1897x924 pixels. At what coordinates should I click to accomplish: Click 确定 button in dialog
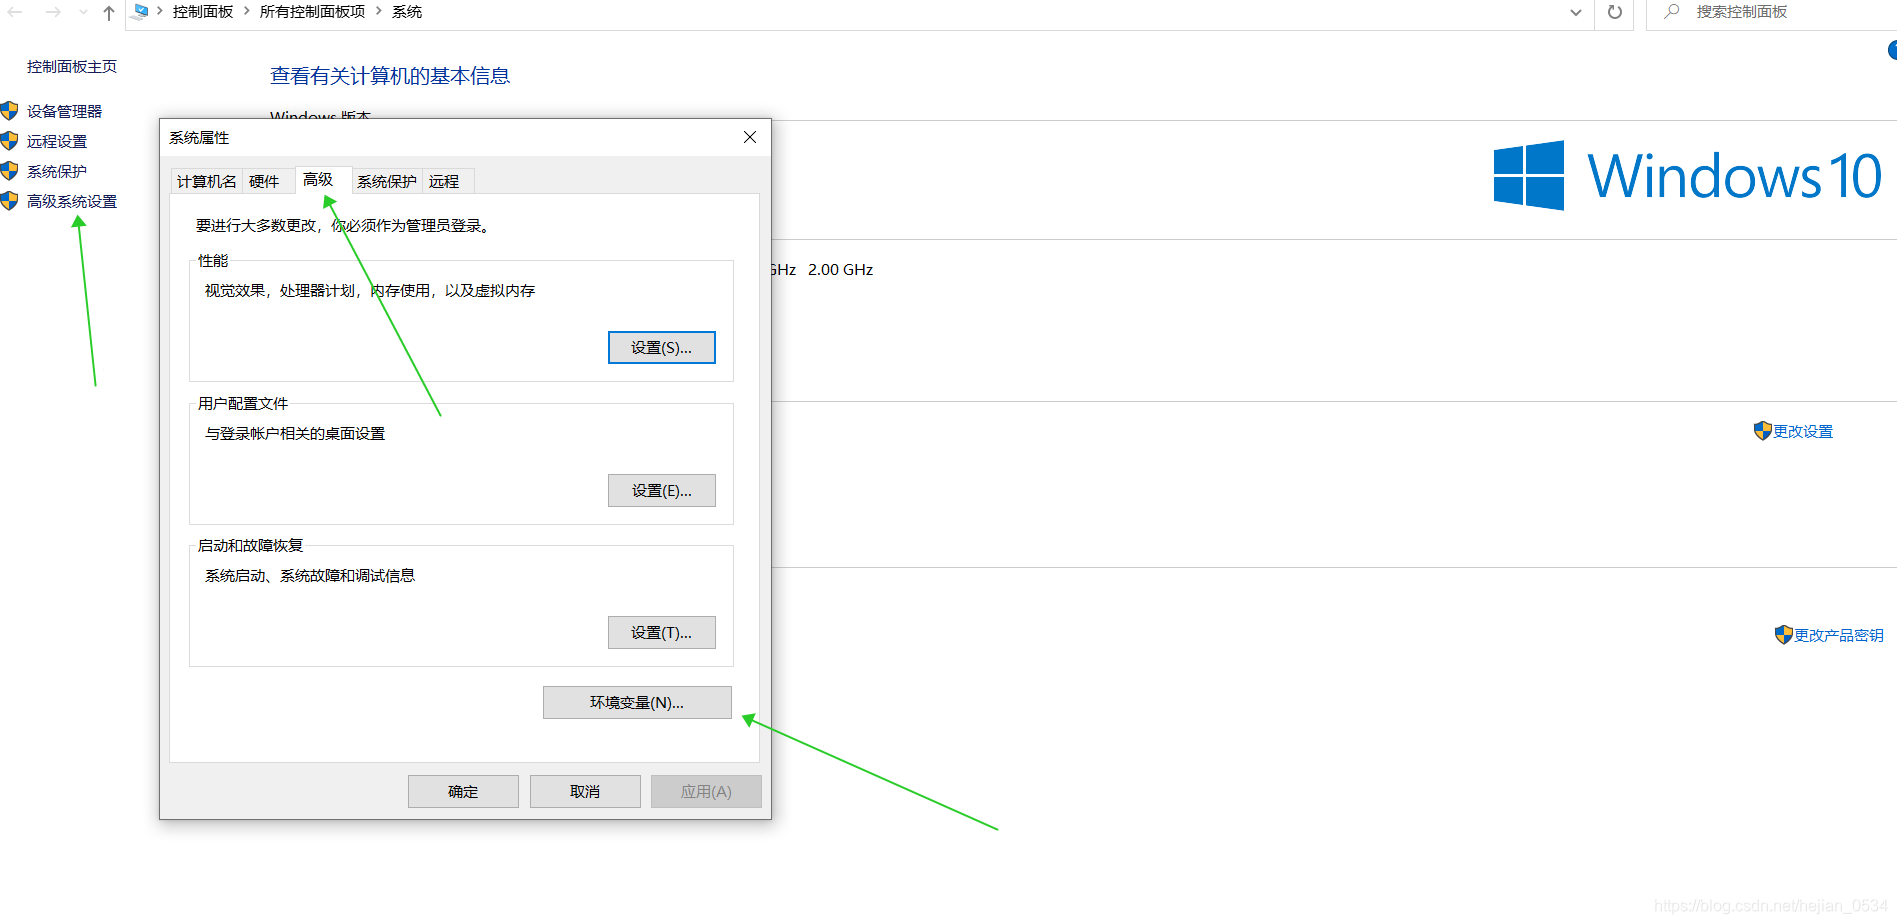coord(463,792)
